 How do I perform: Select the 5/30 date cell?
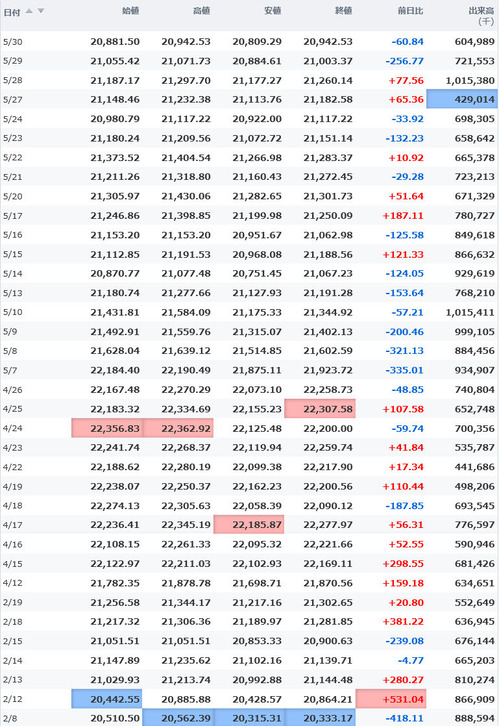point(12,42)
